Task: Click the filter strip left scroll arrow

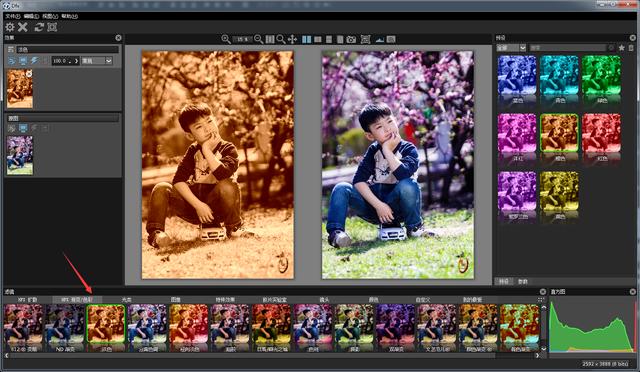Action: (7, 355)
